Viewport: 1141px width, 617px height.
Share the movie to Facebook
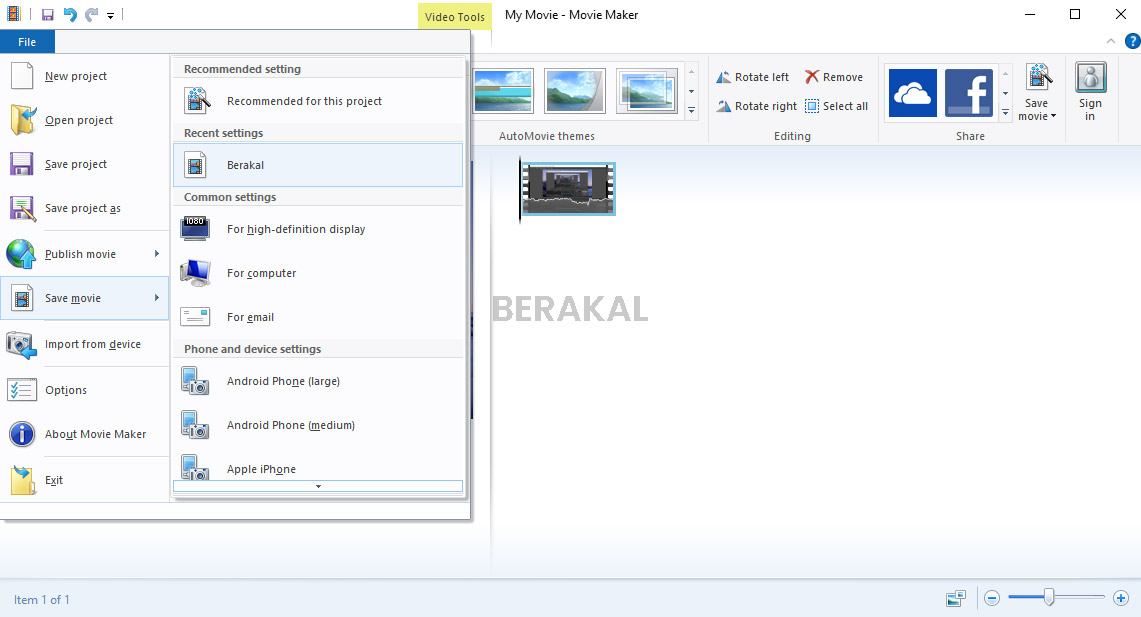click(x=968, y=92)
